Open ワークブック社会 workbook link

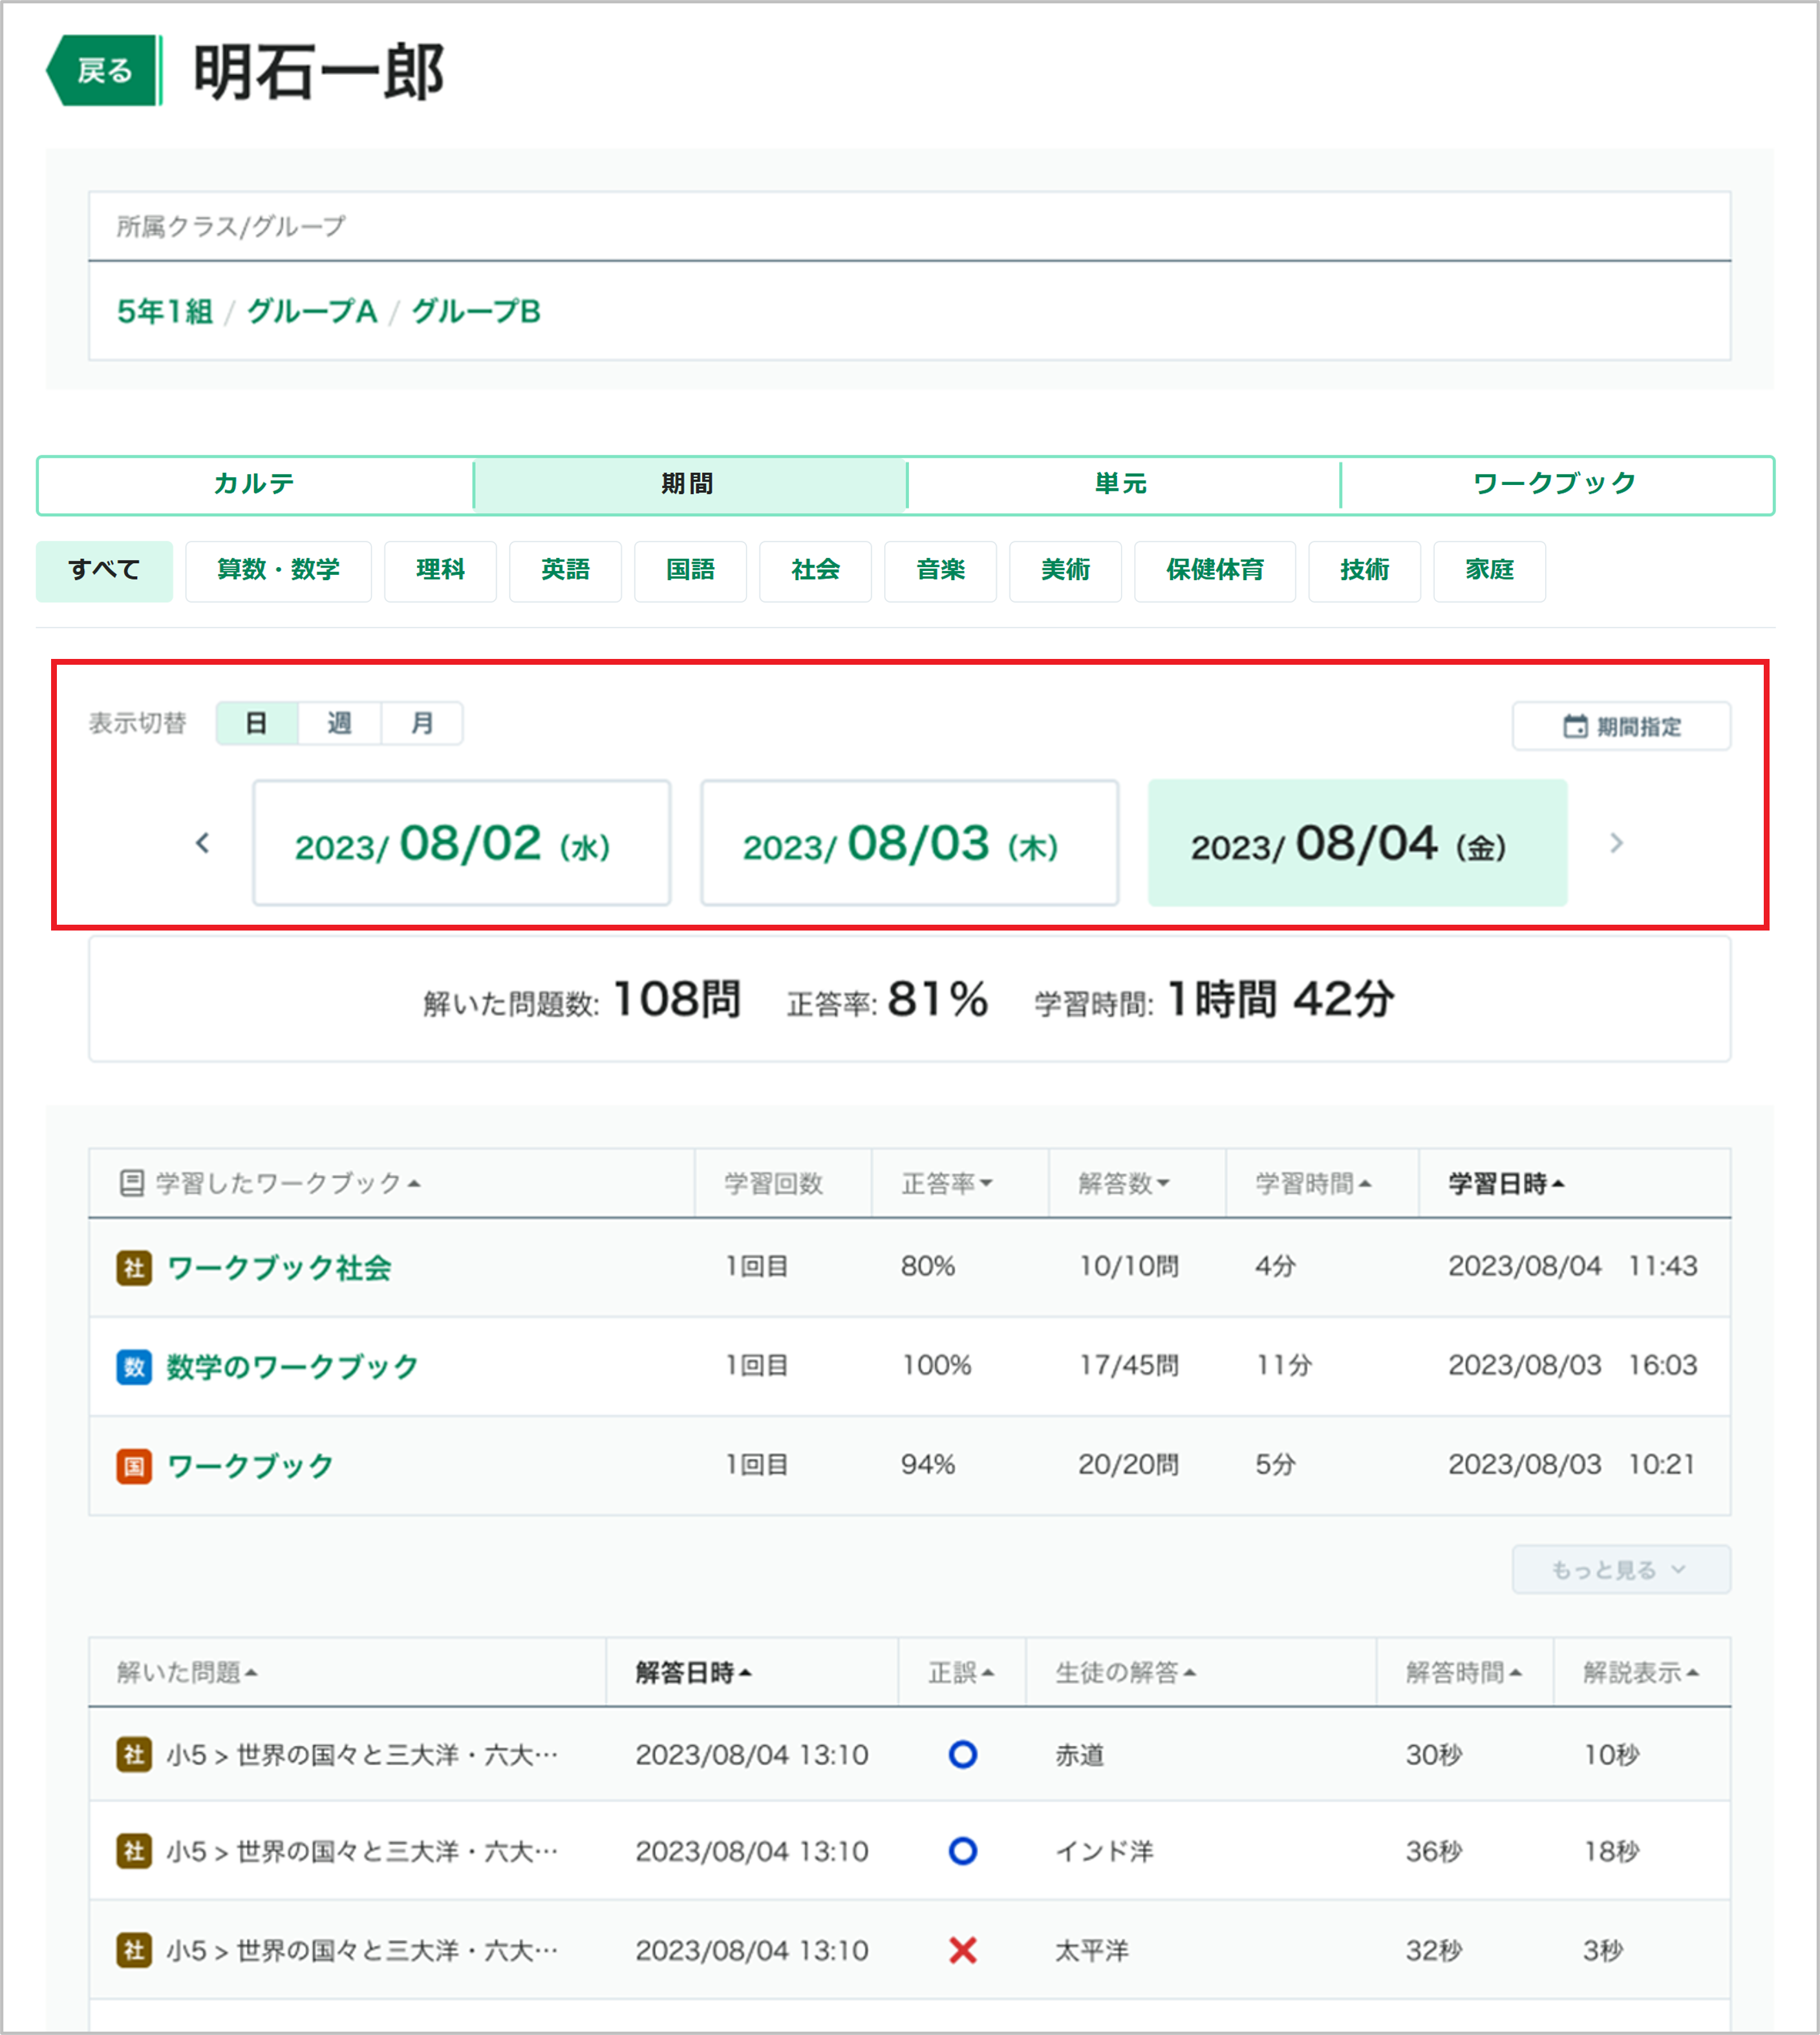[279, 1268]
